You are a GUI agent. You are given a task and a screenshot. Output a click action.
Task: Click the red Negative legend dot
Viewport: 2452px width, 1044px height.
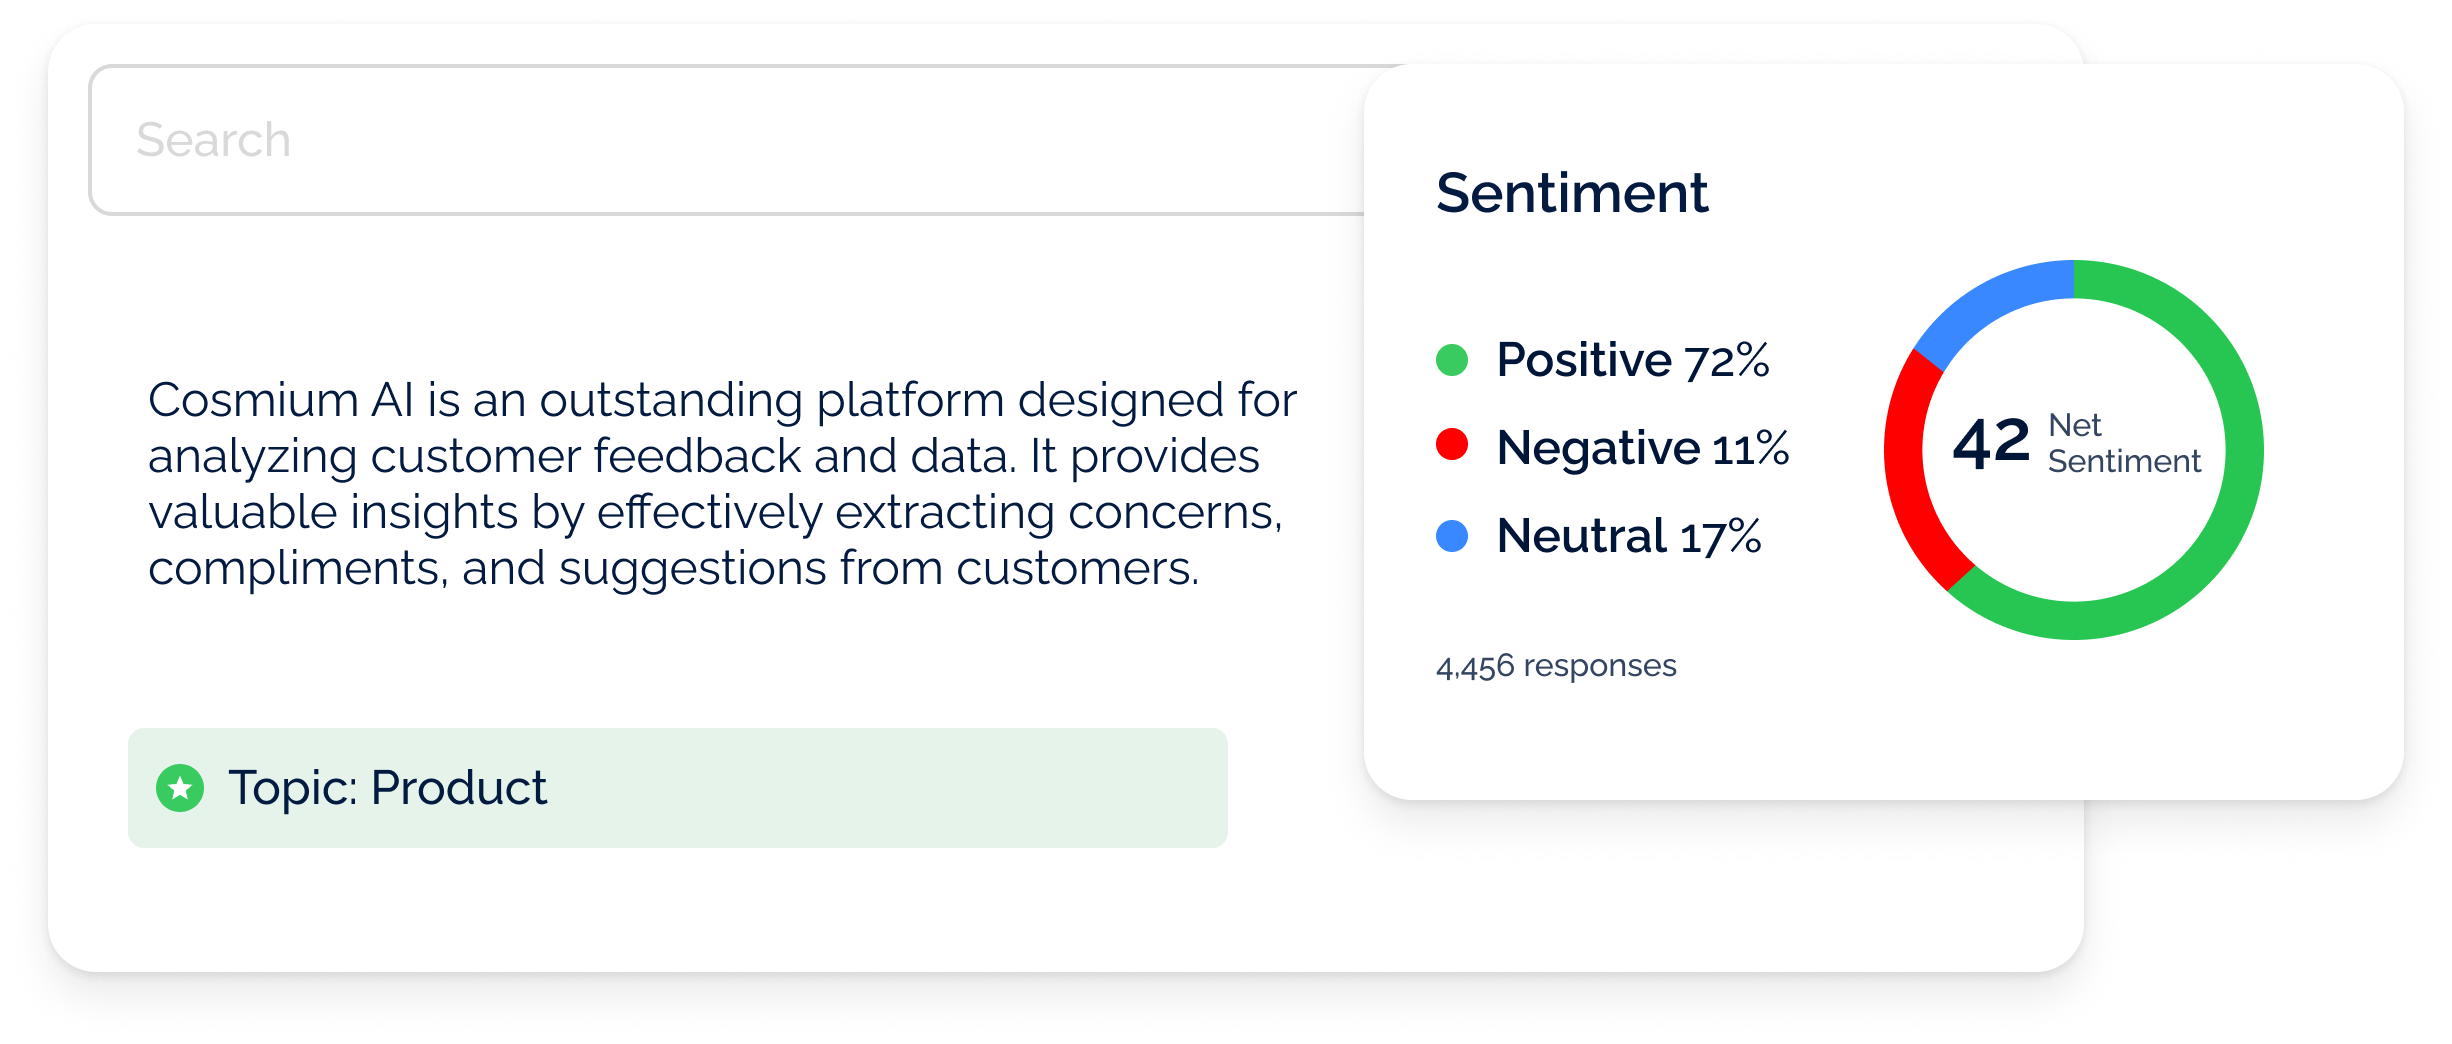pyautogui.click(x=1452, y=445)
